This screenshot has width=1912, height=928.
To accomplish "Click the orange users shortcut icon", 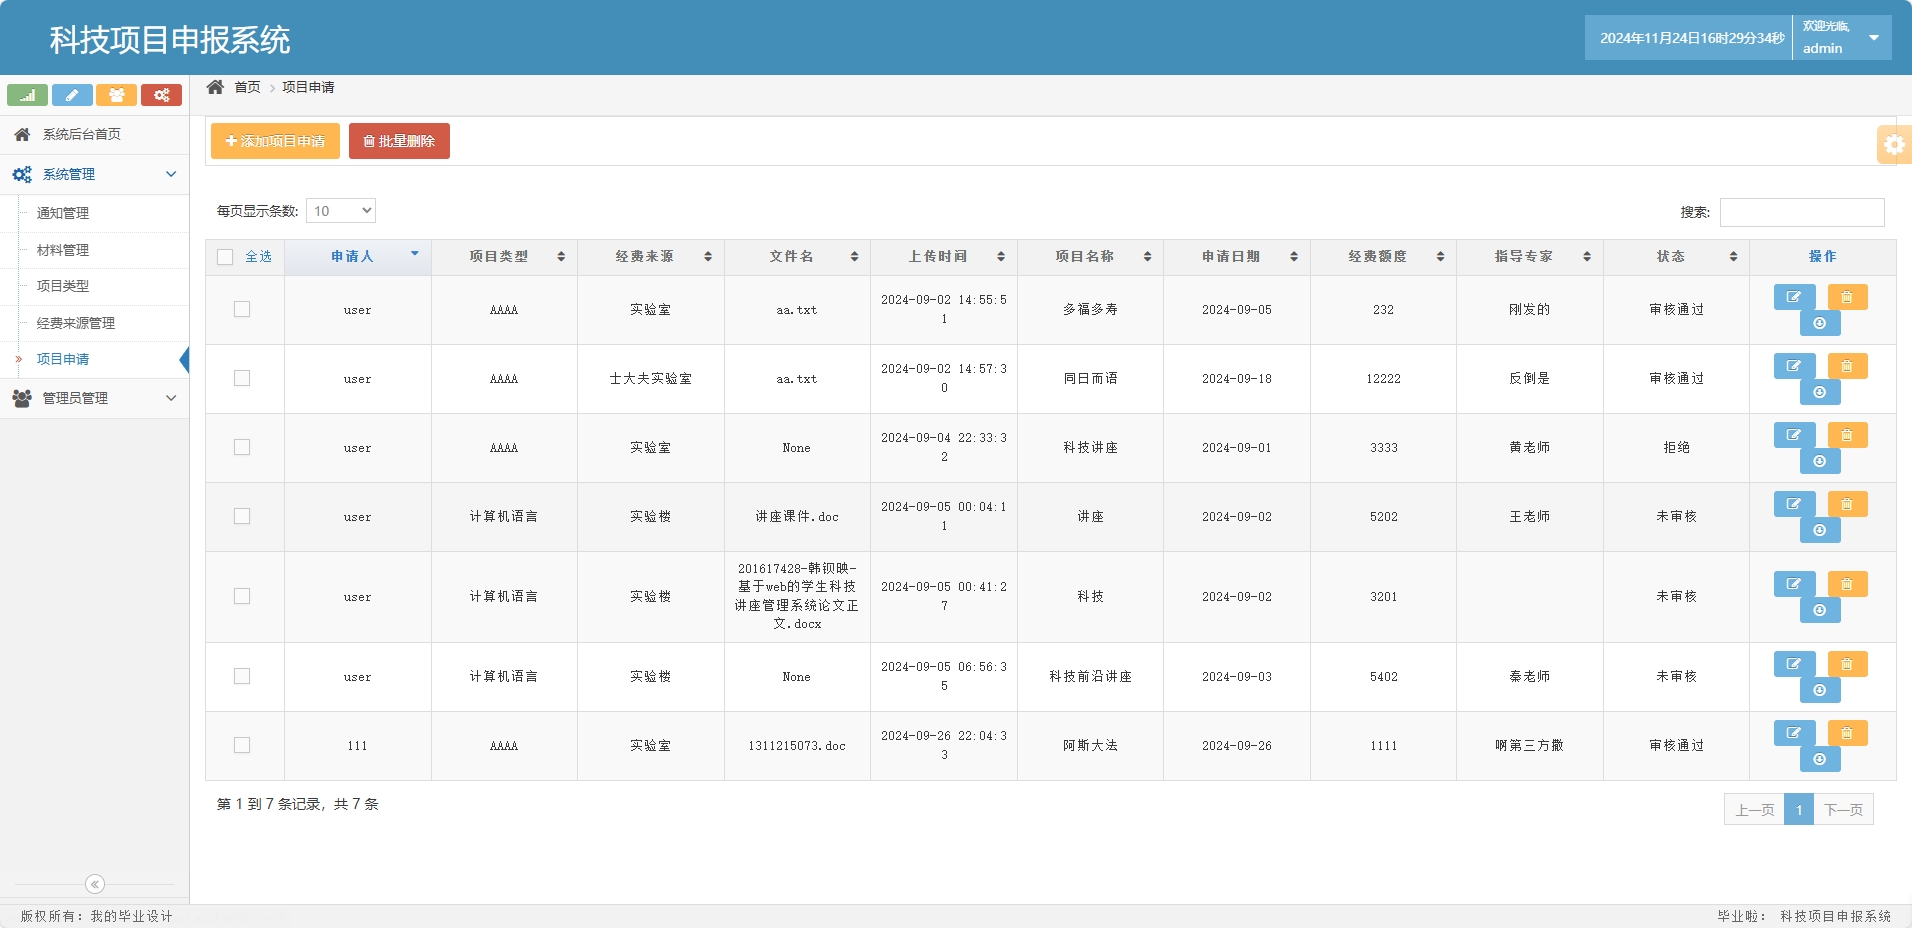I will (116, 95).
